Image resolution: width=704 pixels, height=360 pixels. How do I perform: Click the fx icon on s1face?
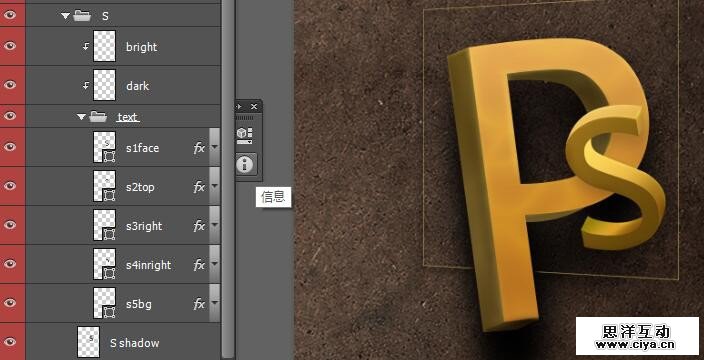click(x=199, y=148)
